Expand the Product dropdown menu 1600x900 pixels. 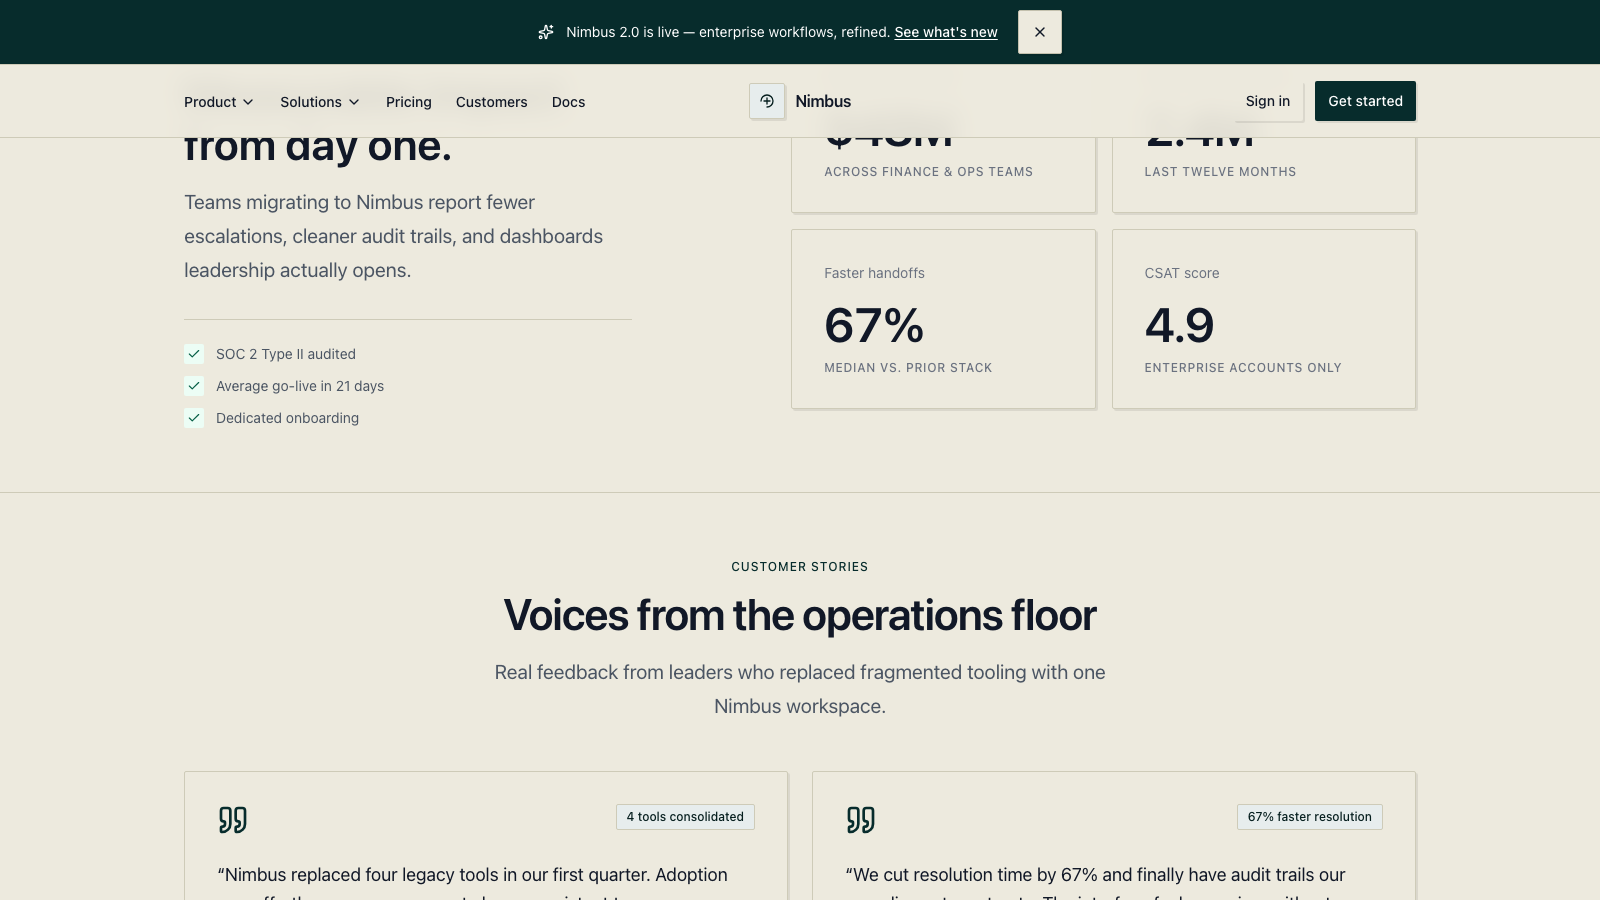(219, 102)
